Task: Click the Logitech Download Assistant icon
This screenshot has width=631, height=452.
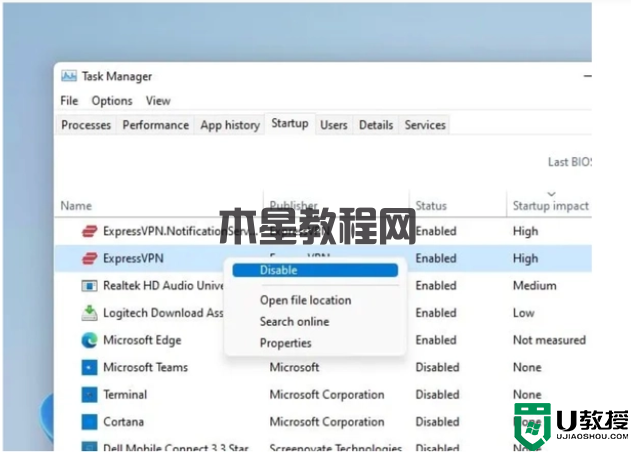Action: (89, 313)
